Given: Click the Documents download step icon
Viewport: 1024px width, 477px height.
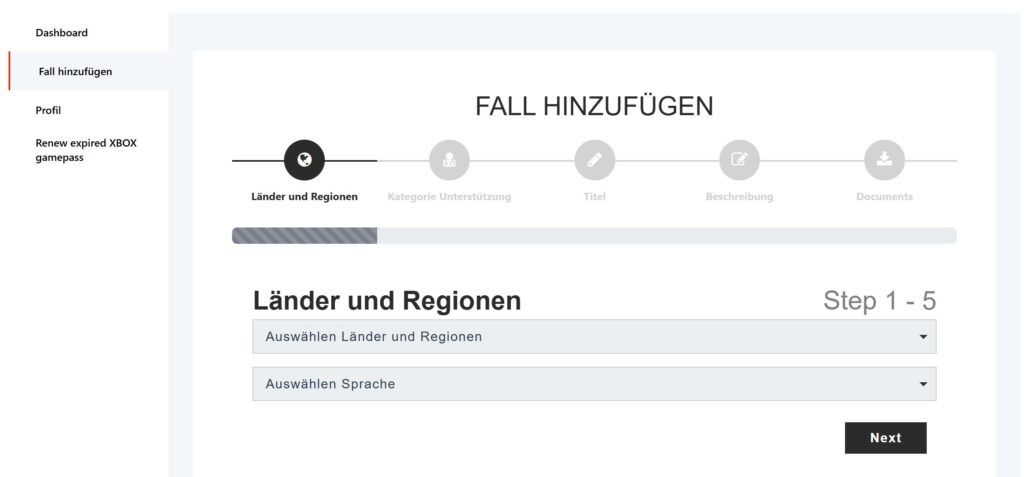Looking at the screenshot, I should [884, 160].
